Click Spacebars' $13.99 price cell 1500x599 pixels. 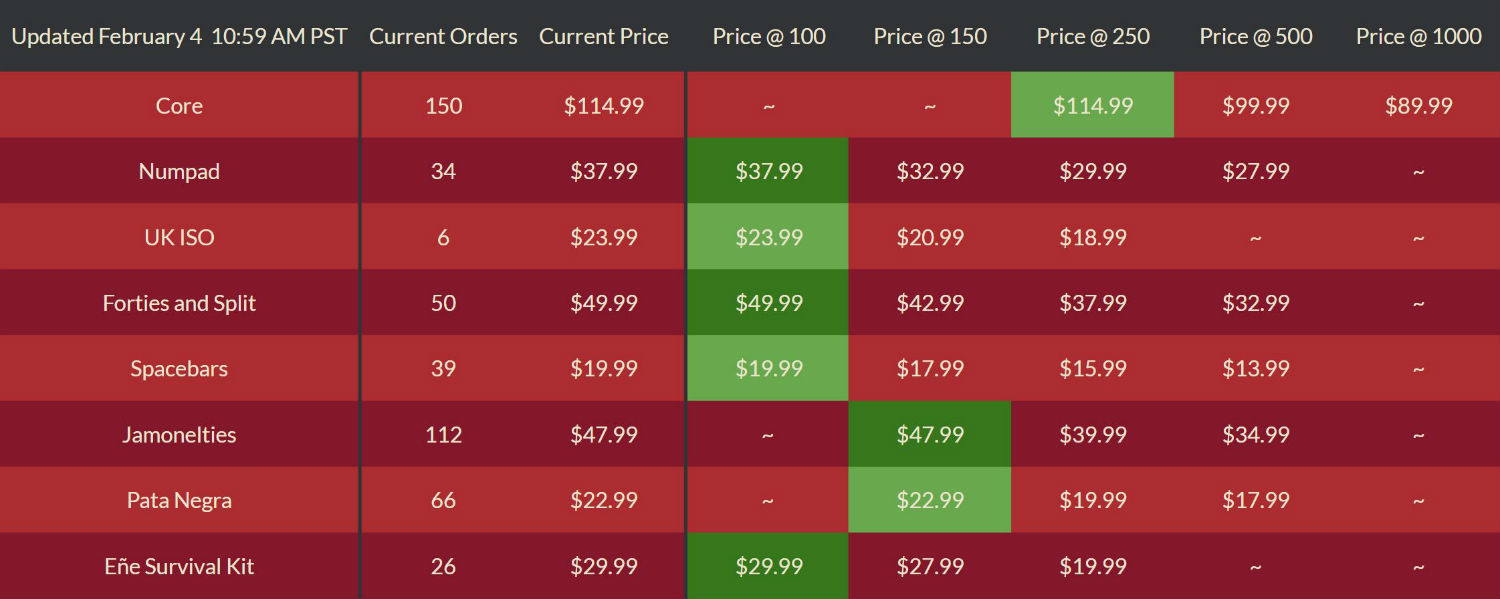click(1256, 369)
